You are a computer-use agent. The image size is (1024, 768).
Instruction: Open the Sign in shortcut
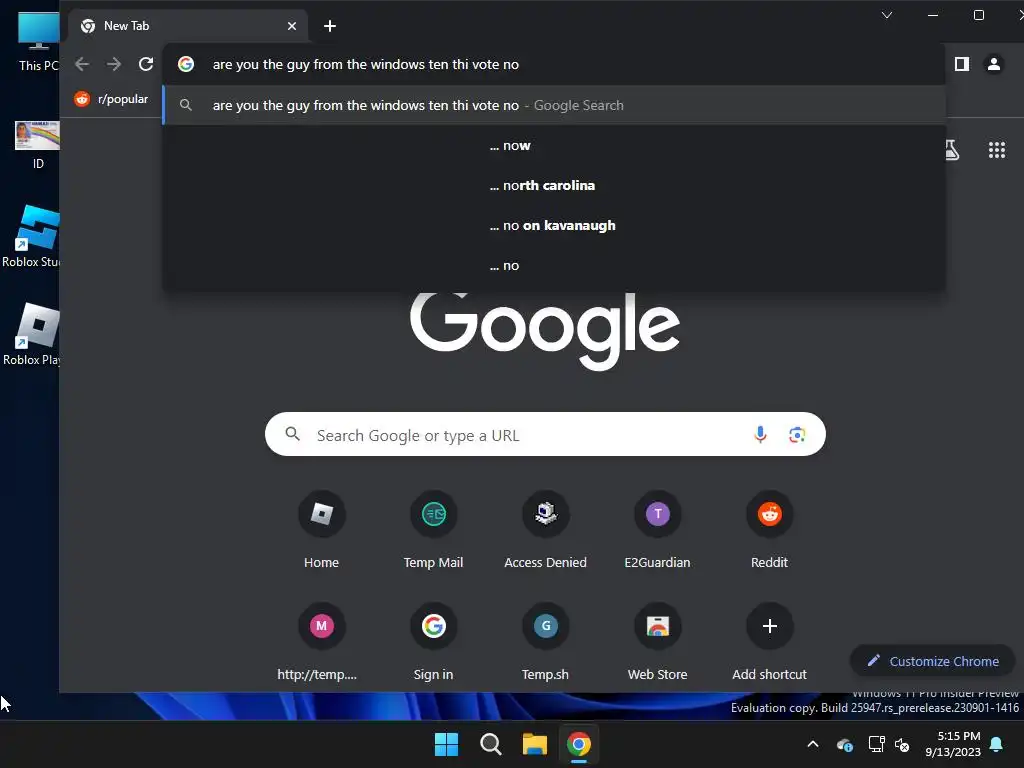[x=434, y=644]
